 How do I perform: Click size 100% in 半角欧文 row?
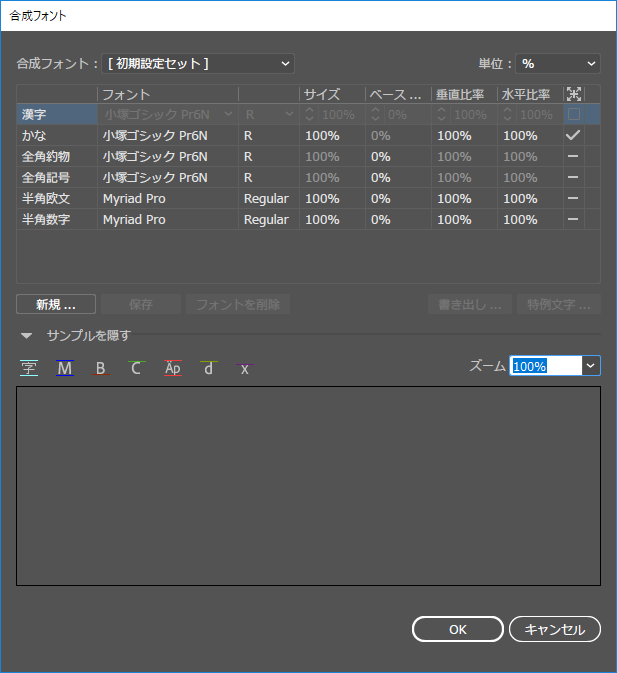tap(322, 199)
